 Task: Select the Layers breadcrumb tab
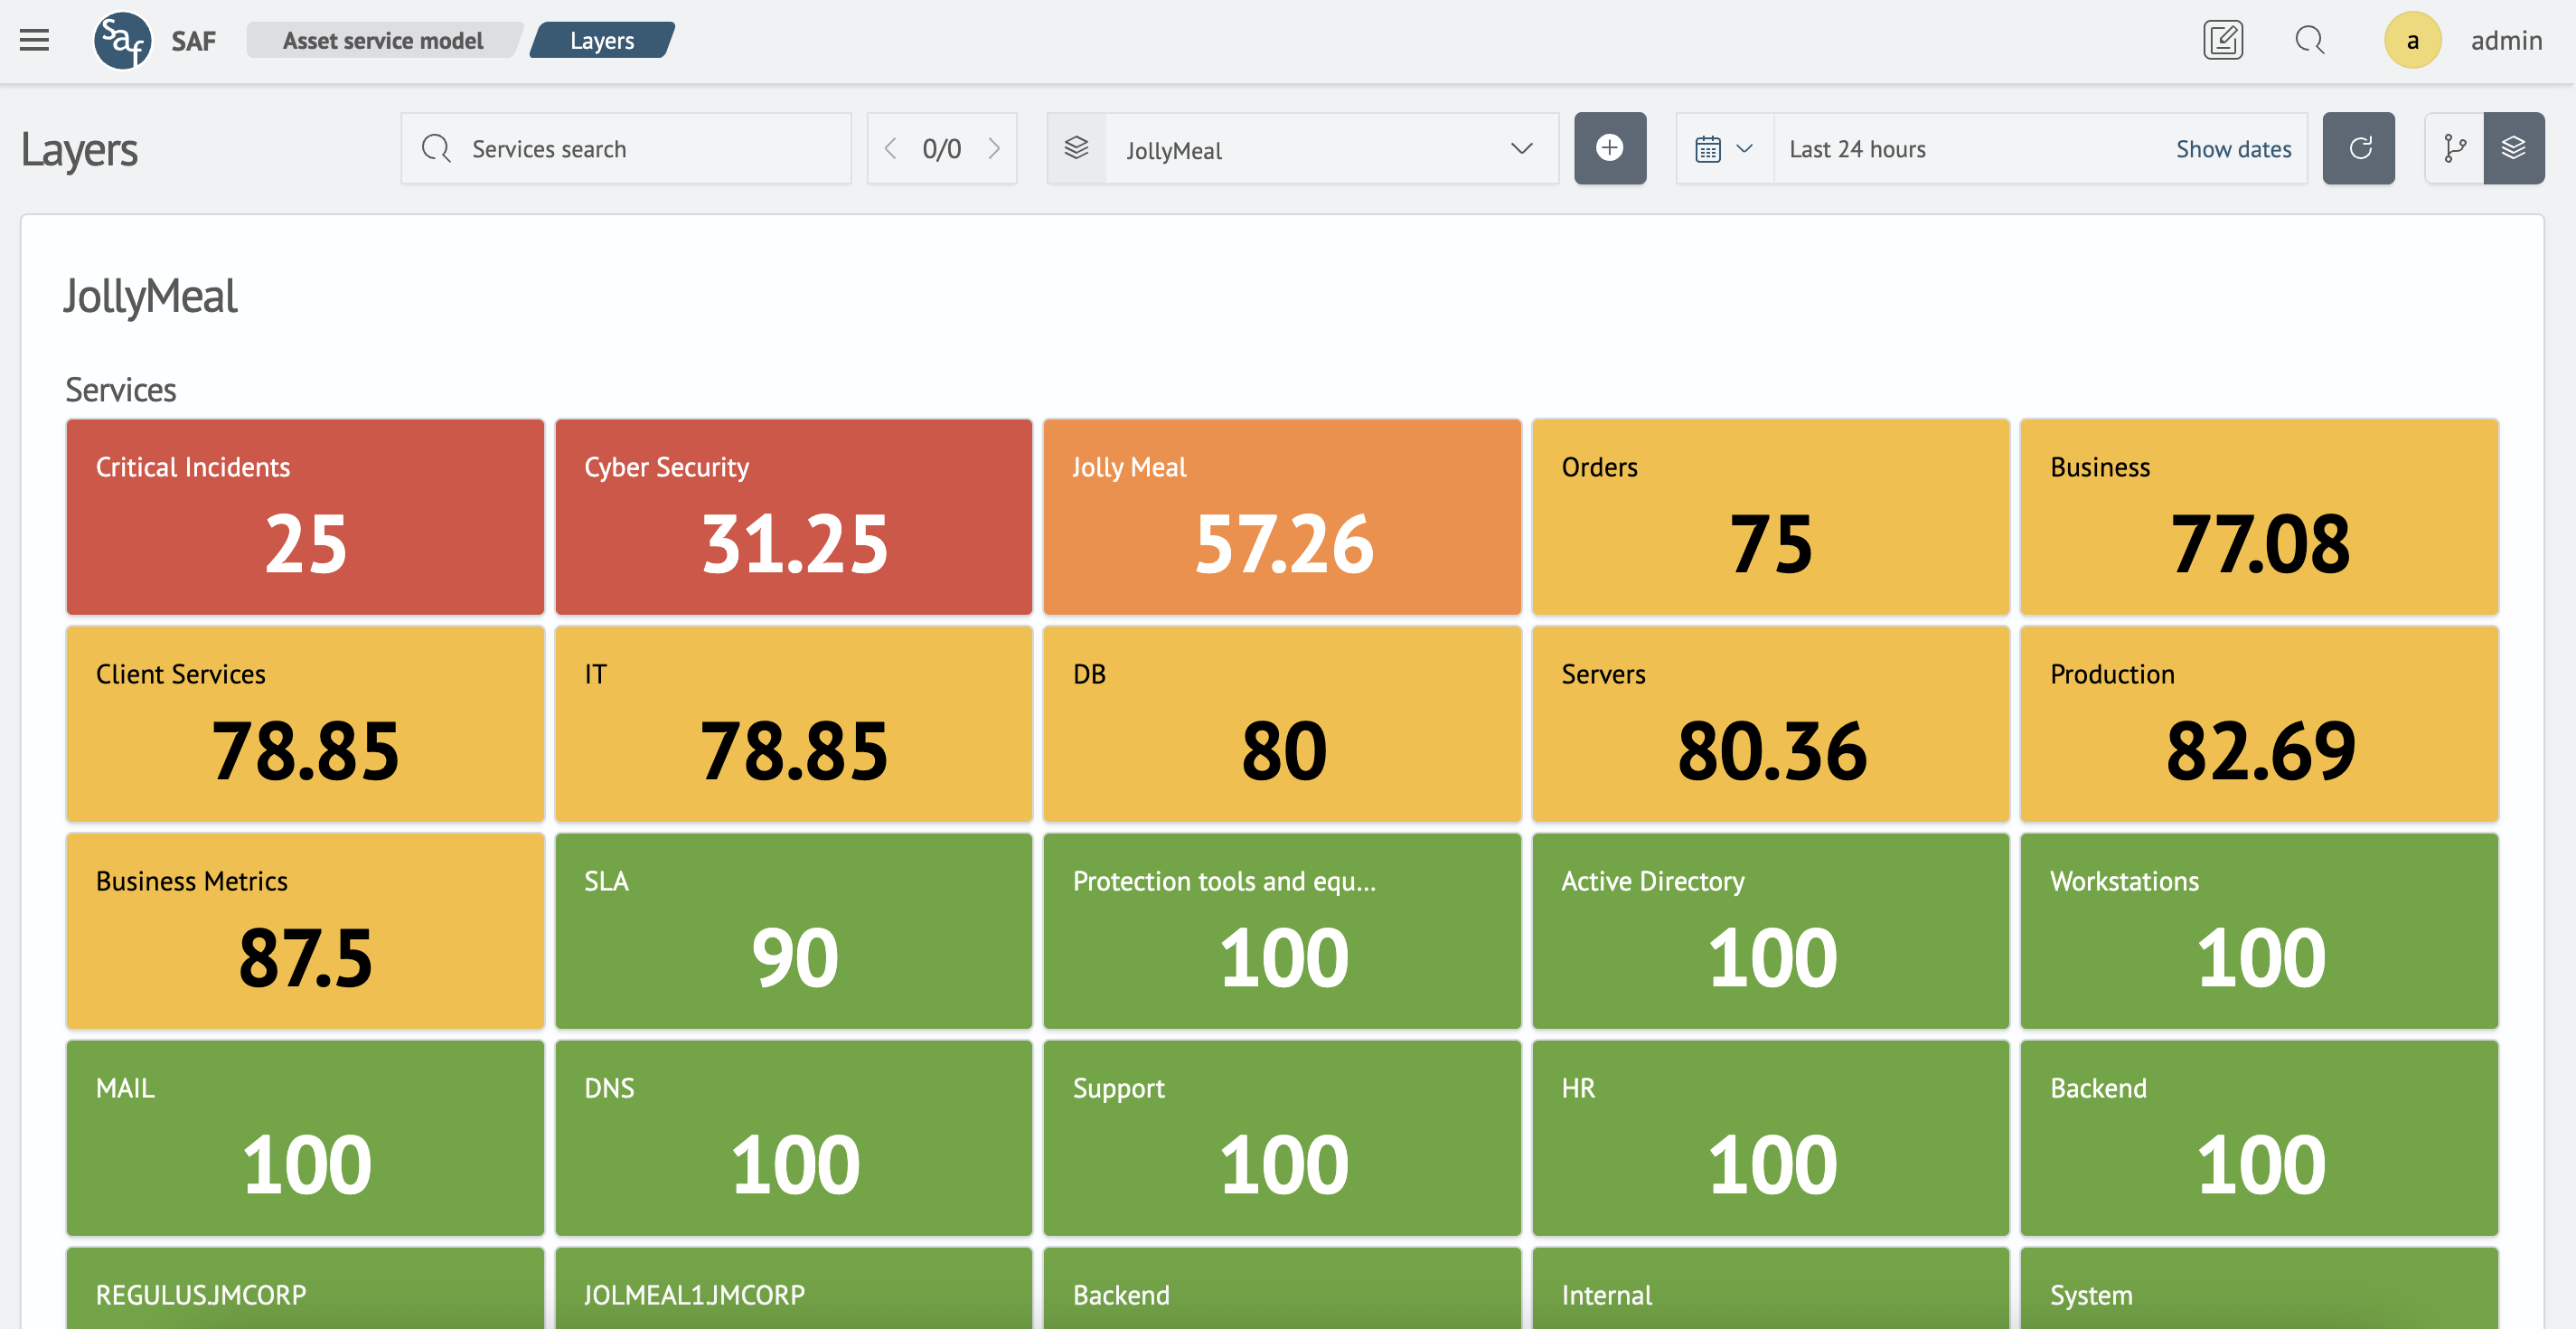pyautogui.click(x=602, y=40)
